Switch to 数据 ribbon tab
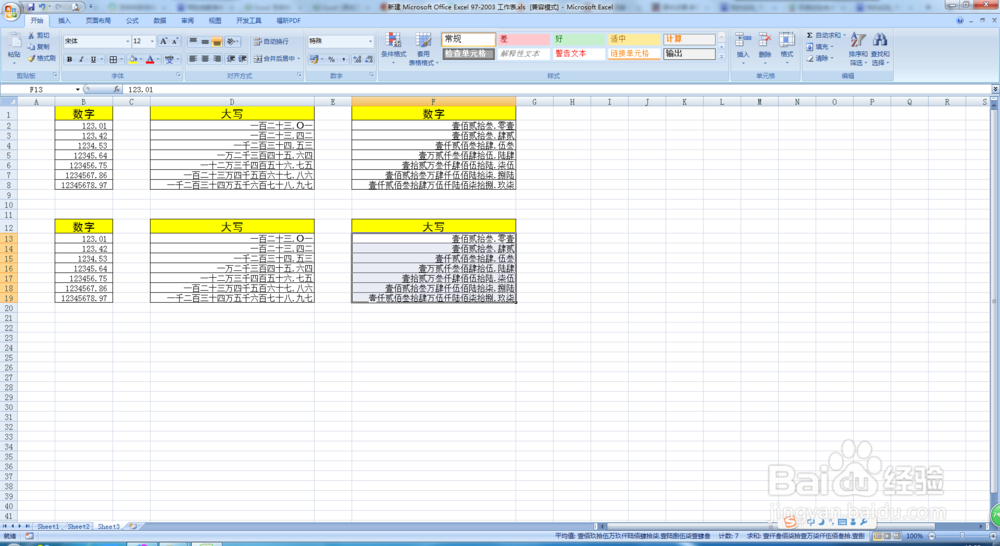Image resolution: width=1000 pixels, height=546 pixels. point(160,21)
